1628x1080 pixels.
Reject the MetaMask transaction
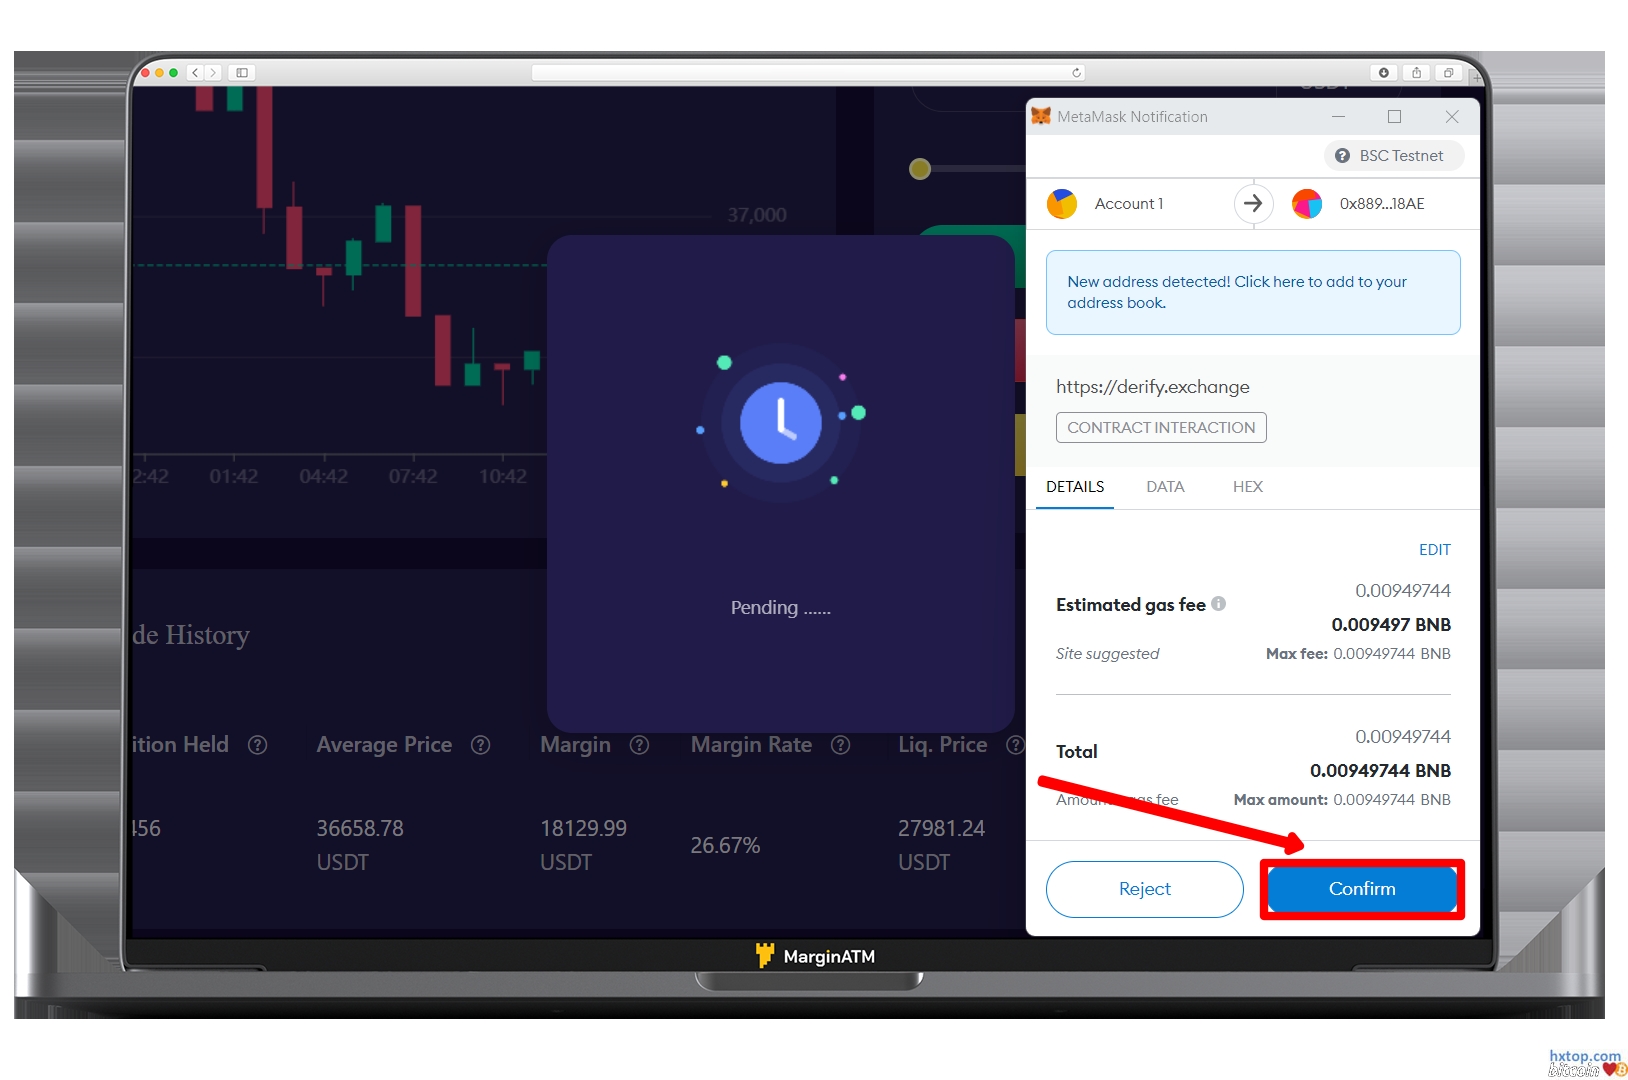[x=1145, y=889]
